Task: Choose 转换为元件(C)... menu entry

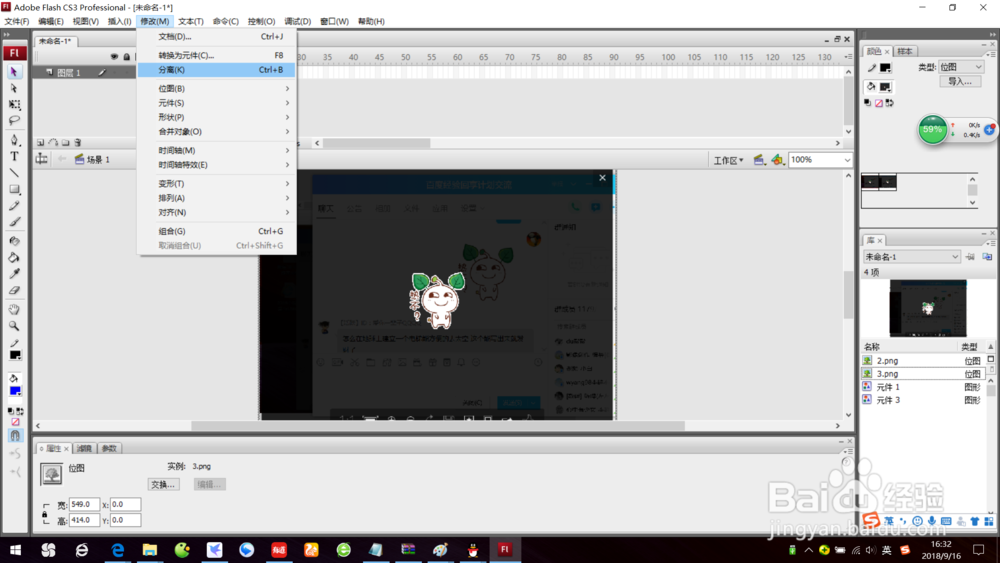Action: pyautogui.click(x=217, y=55)
